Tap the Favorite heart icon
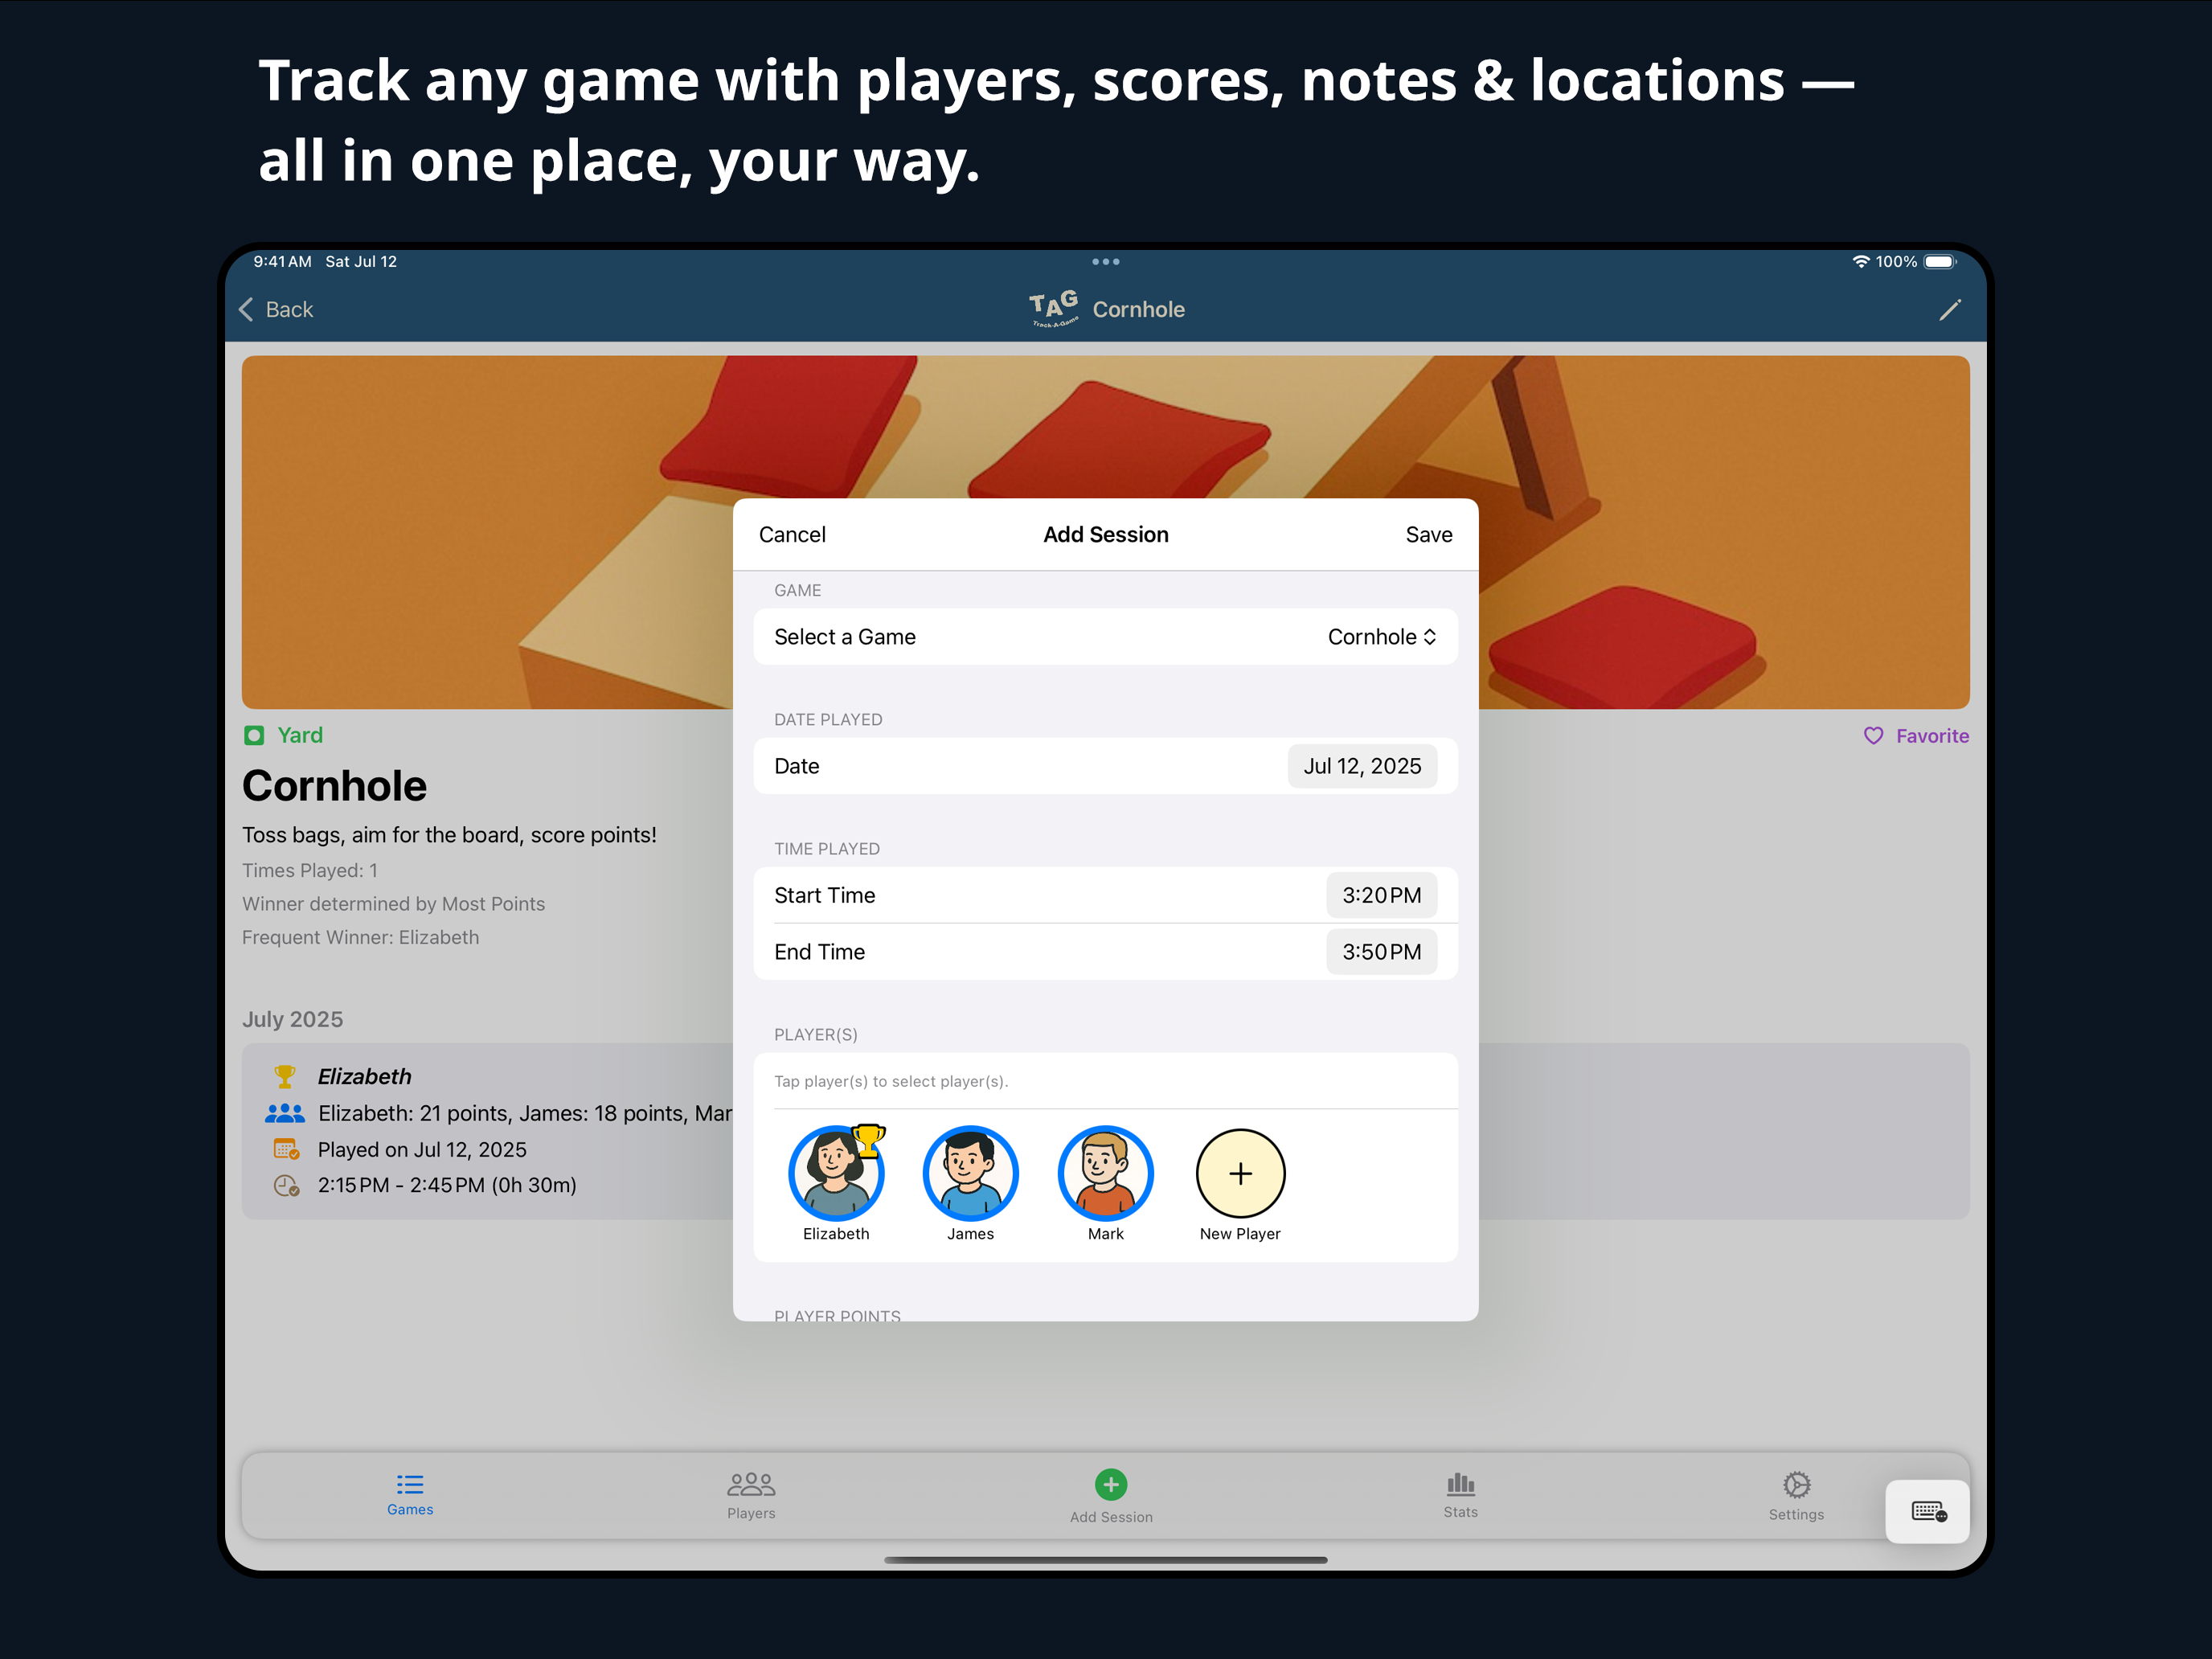Screen dimensions: 2212x1659 click(x=1873, y=736)
